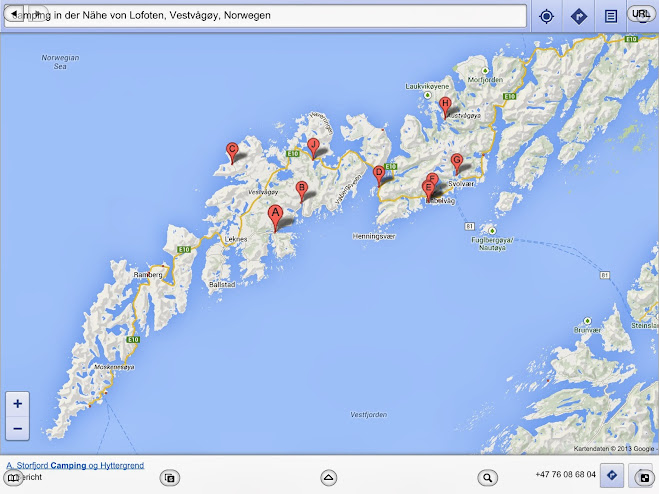Click the back arrow in the search bar

tap(14, 14)
